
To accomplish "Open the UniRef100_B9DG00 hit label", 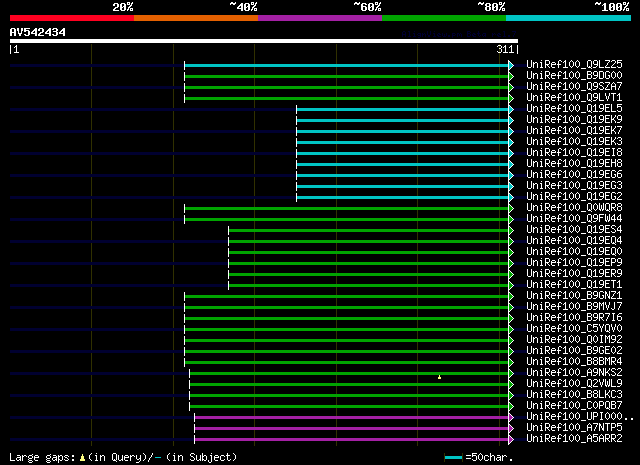I will point(574,75).
